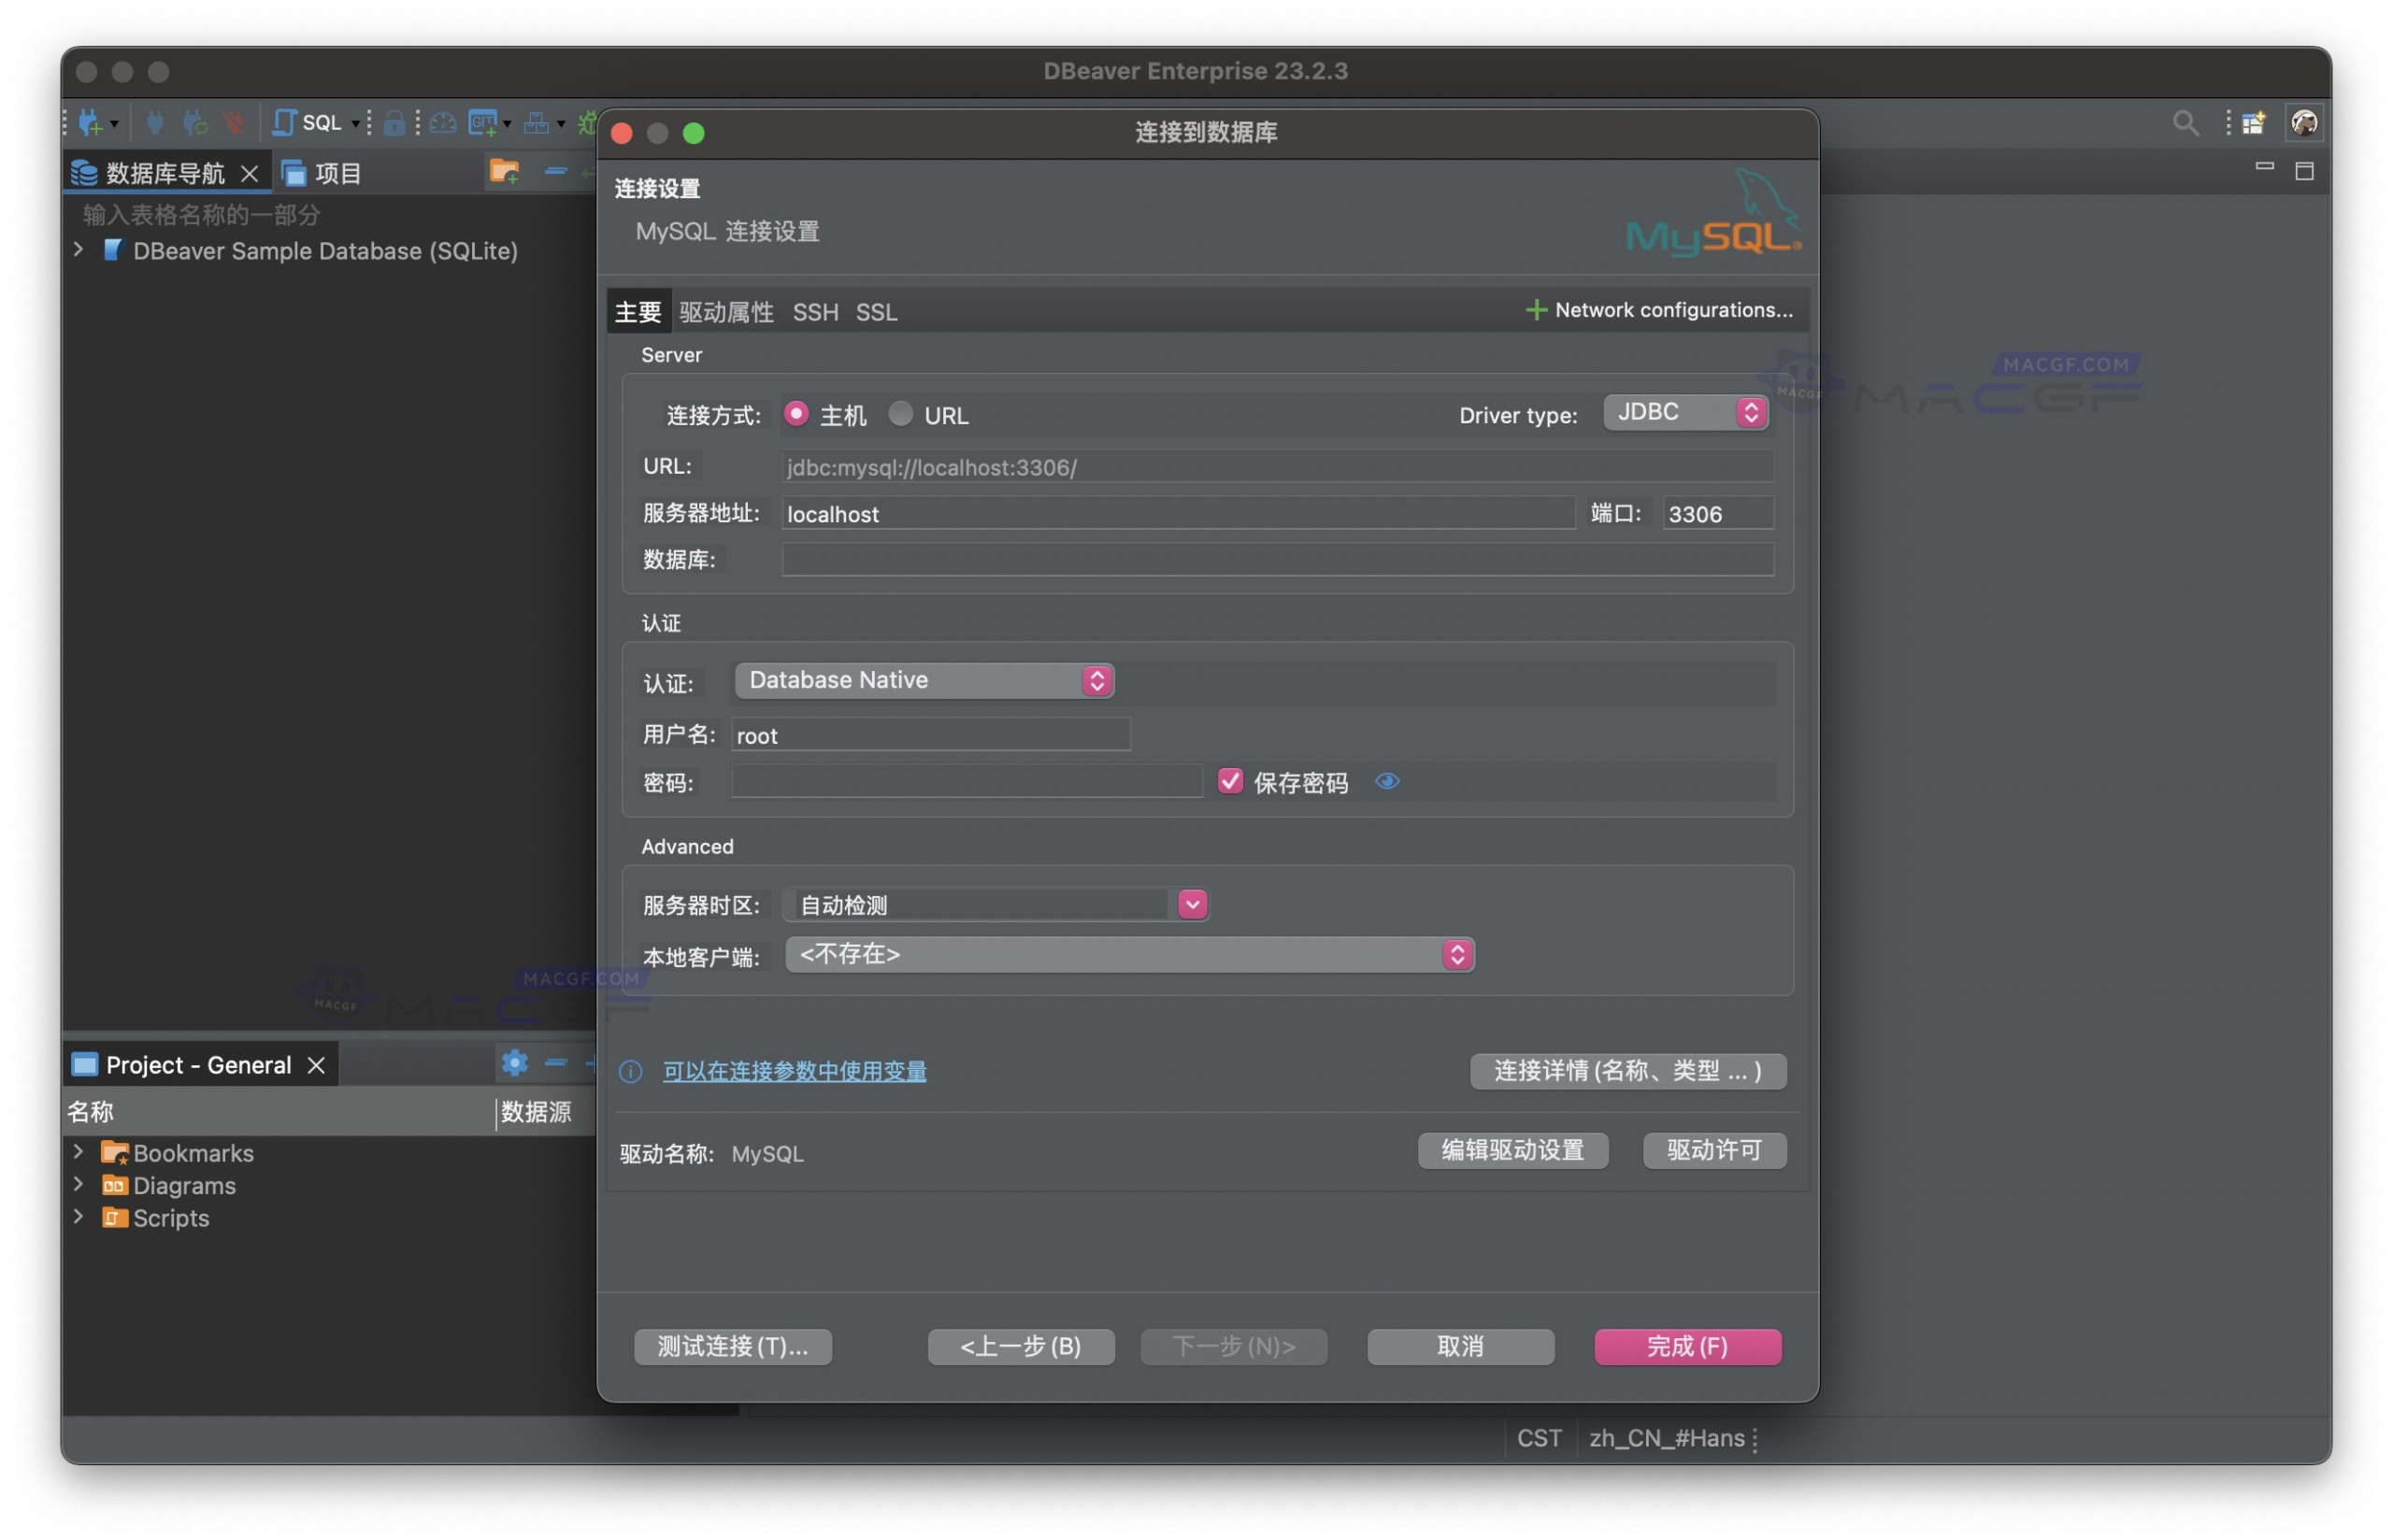Screen dimensions: 2393x1540
Task: Click the search icon in the top bar
Action: [2186, 122]
